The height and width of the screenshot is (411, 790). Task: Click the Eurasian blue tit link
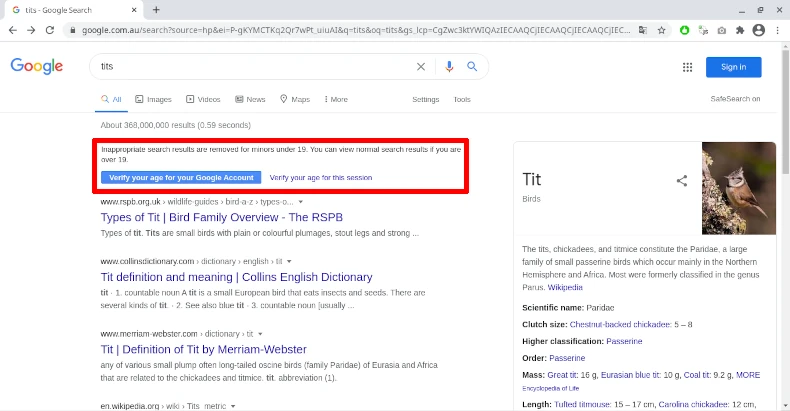(630, 375)
